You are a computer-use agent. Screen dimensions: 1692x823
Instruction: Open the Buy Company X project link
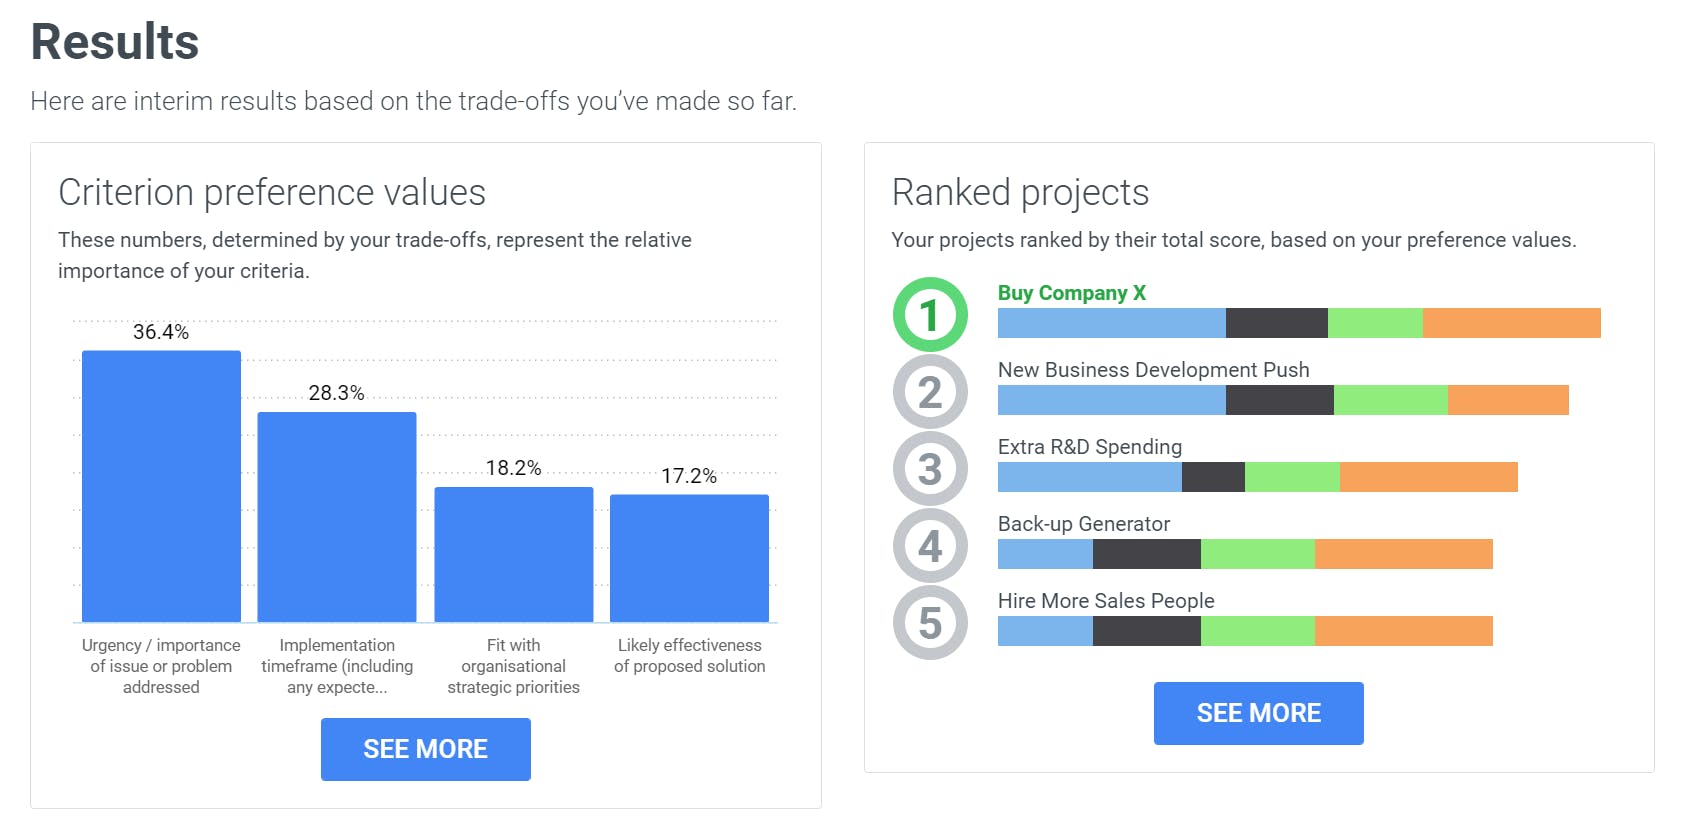(x=1072, y=293)
